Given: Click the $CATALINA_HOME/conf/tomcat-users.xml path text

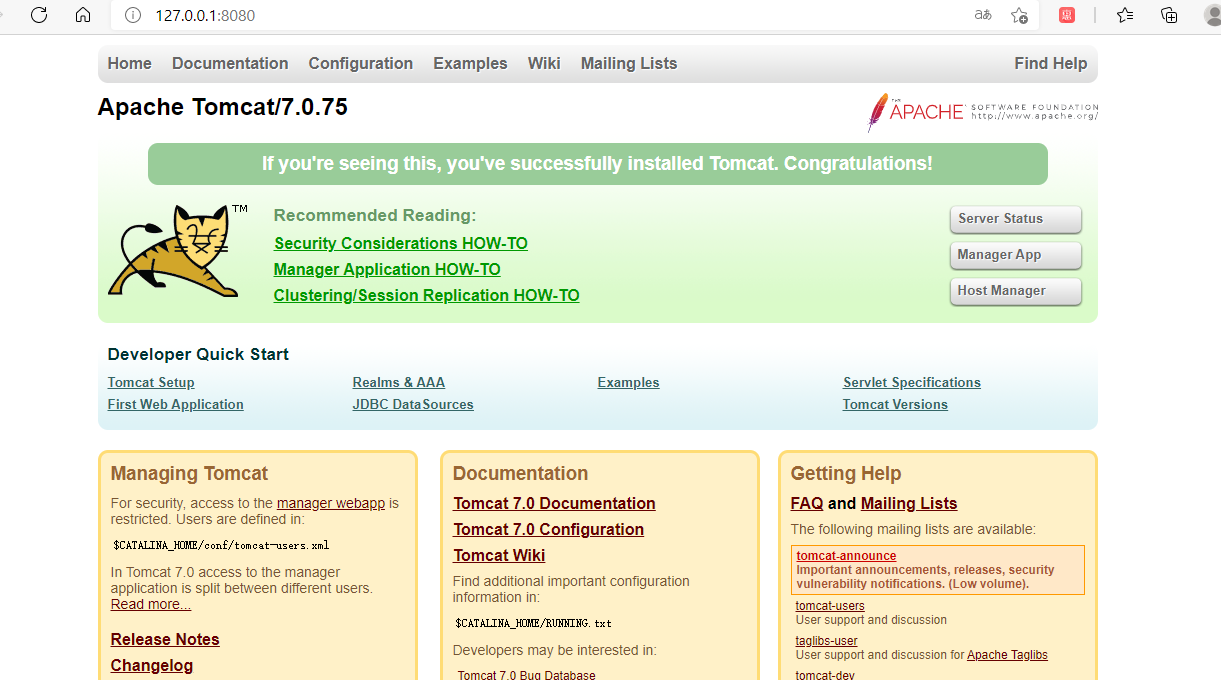Looking at the screenshot, I should 221,546.
